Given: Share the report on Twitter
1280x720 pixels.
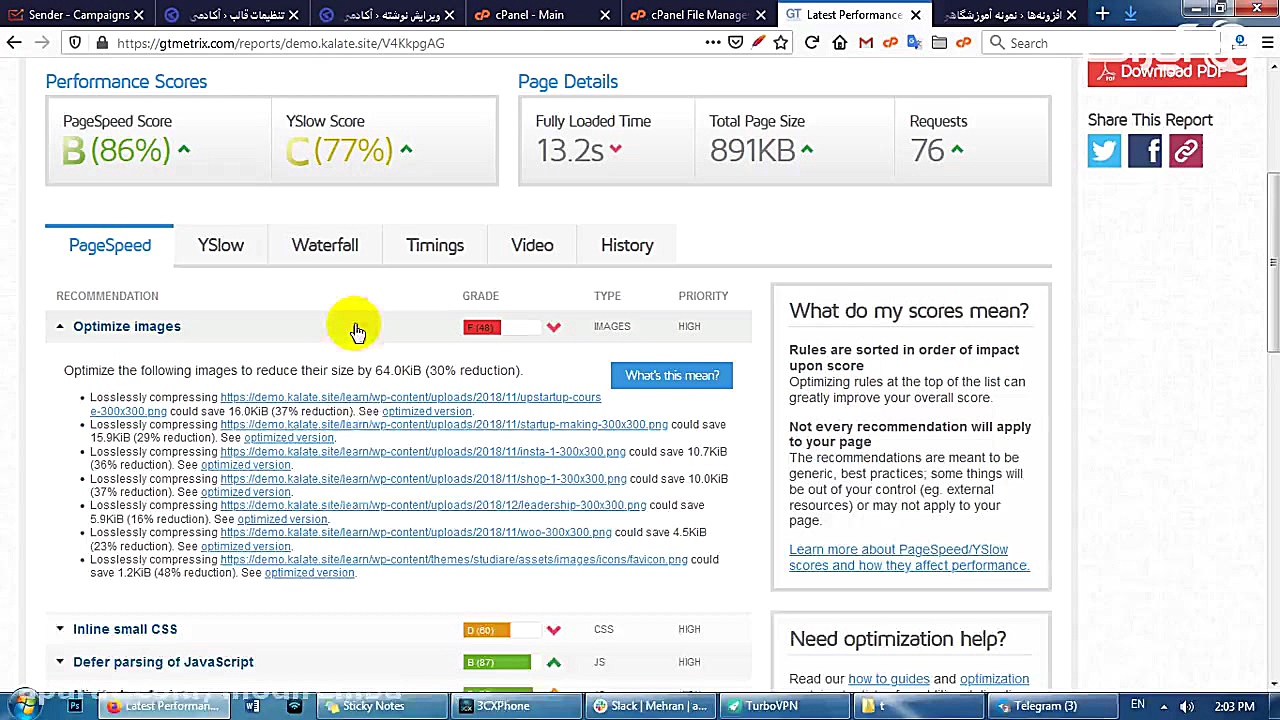Looking at the screenshot, I should pos(1105,151).
